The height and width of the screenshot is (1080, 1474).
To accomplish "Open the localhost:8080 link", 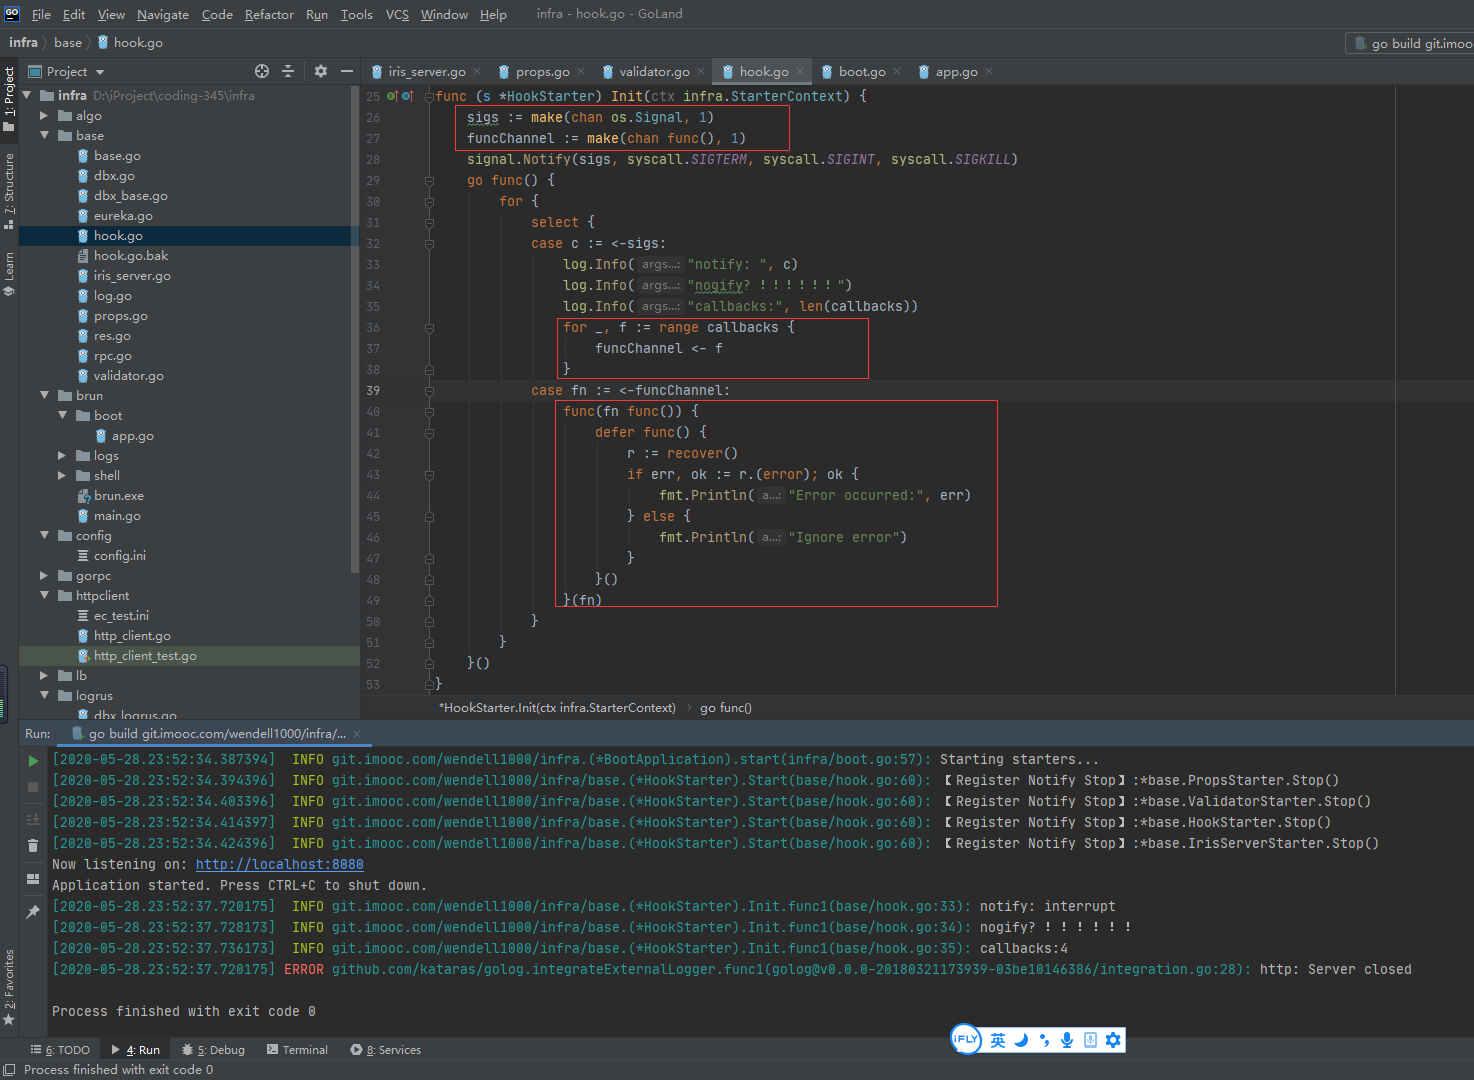I will pyautogui.click(x=279, y=865).
